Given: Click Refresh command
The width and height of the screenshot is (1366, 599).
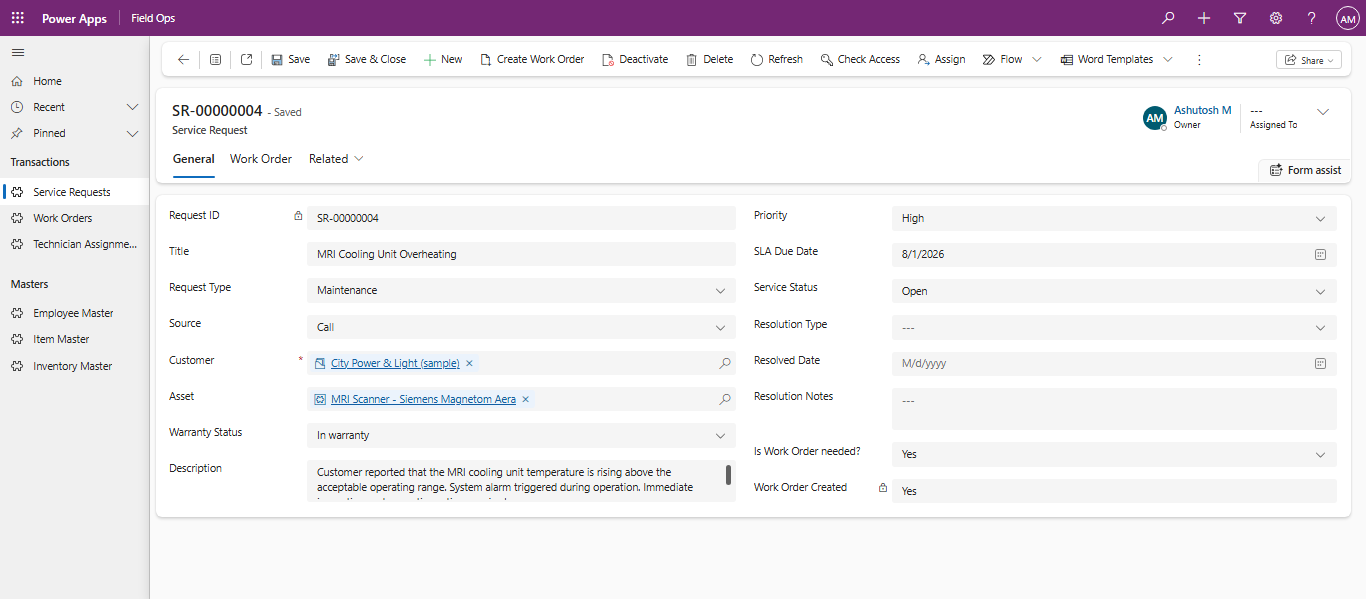Looking at the screenshot, I should tap(777, 59).
